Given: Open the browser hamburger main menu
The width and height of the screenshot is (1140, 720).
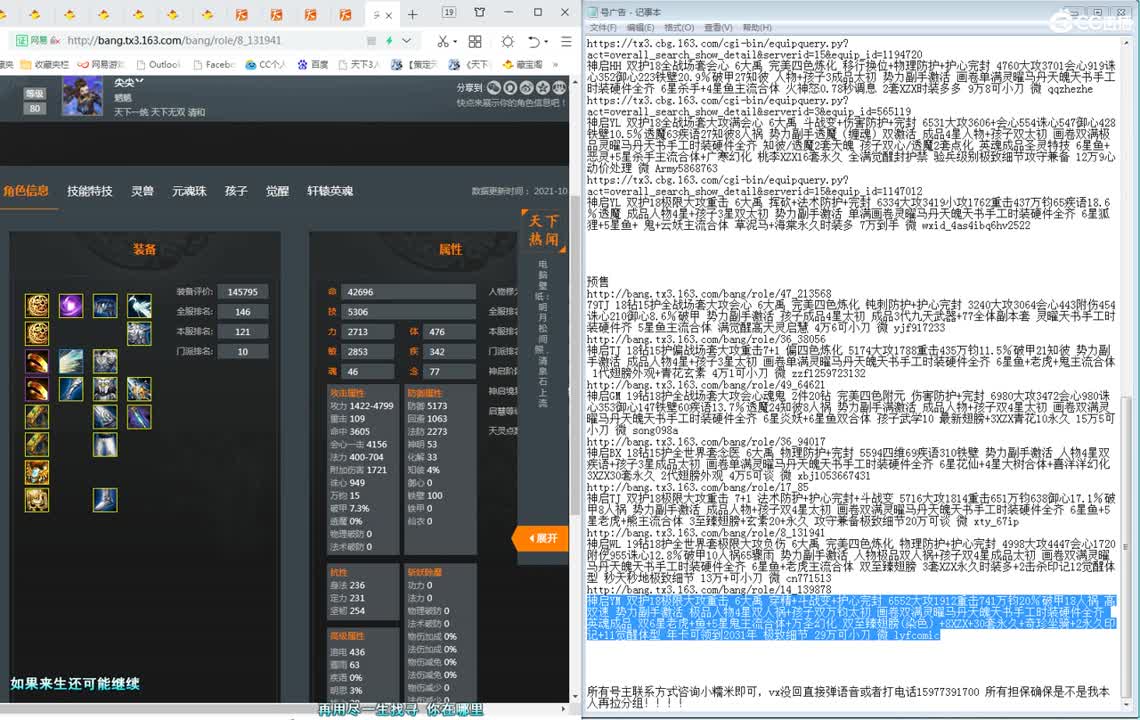Looking at the screenshot, I should (x=565, y=41).
